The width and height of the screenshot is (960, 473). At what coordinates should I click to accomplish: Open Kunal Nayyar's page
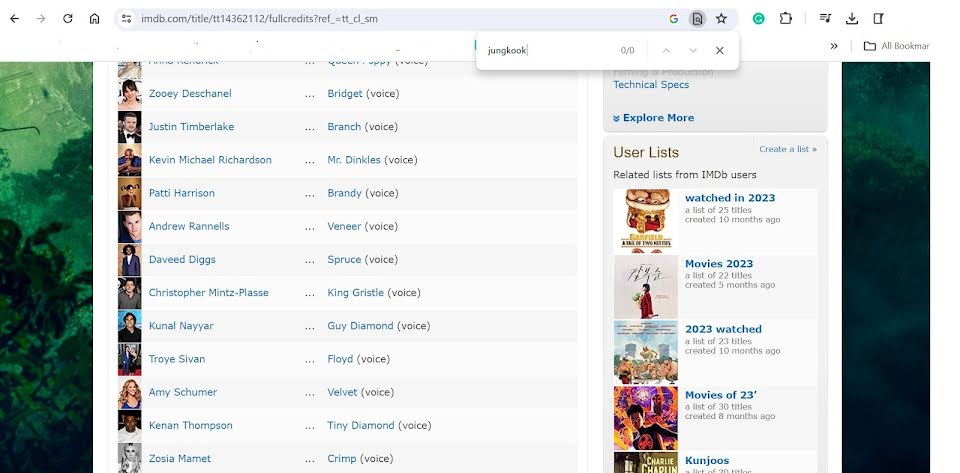pos(181,326)
